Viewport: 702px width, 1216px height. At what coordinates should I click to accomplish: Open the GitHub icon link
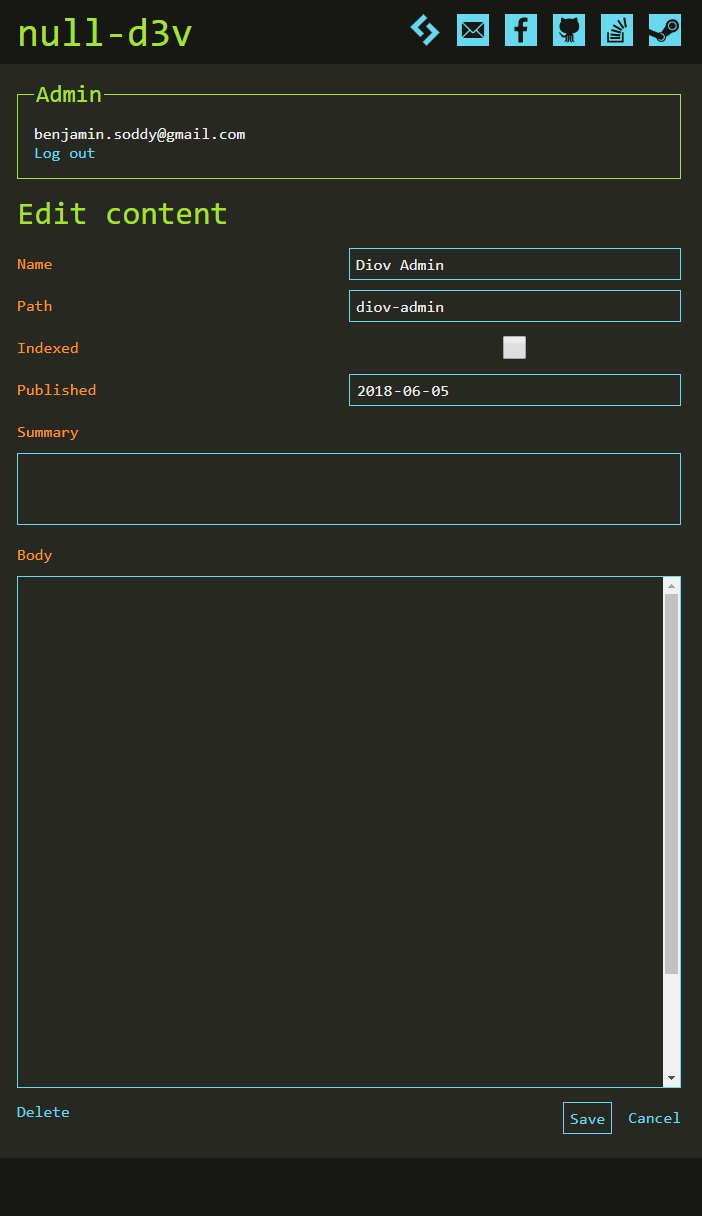pos(569,30)
